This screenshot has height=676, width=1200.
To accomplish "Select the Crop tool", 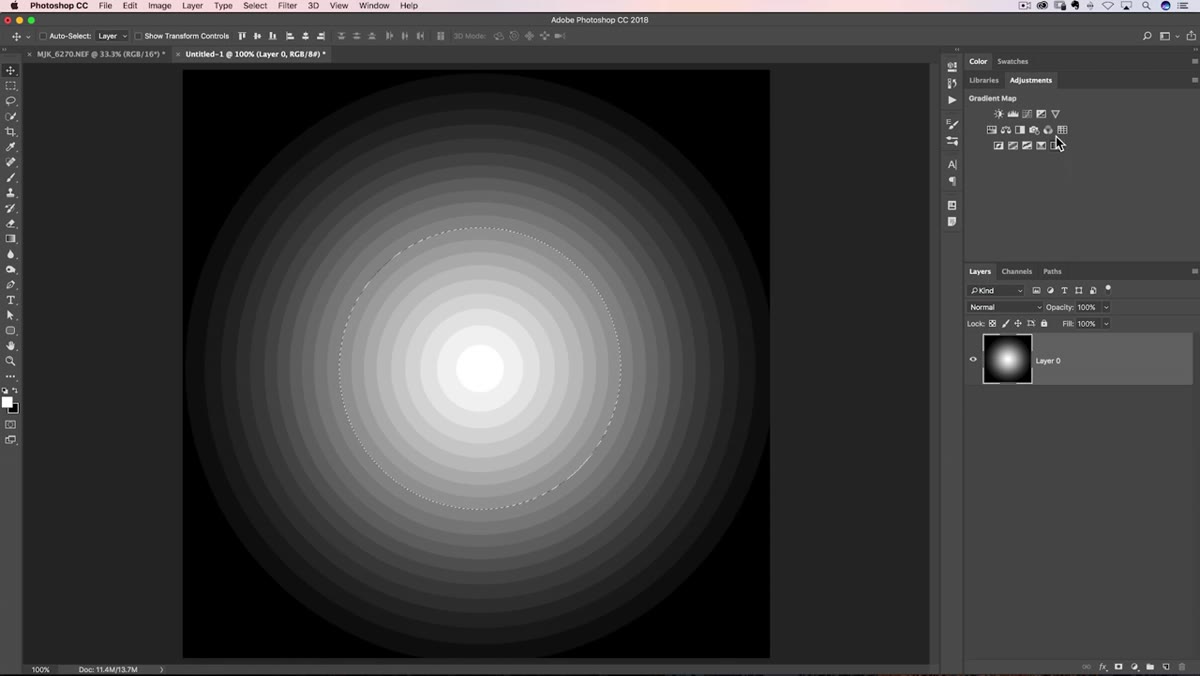I will 11,132.
